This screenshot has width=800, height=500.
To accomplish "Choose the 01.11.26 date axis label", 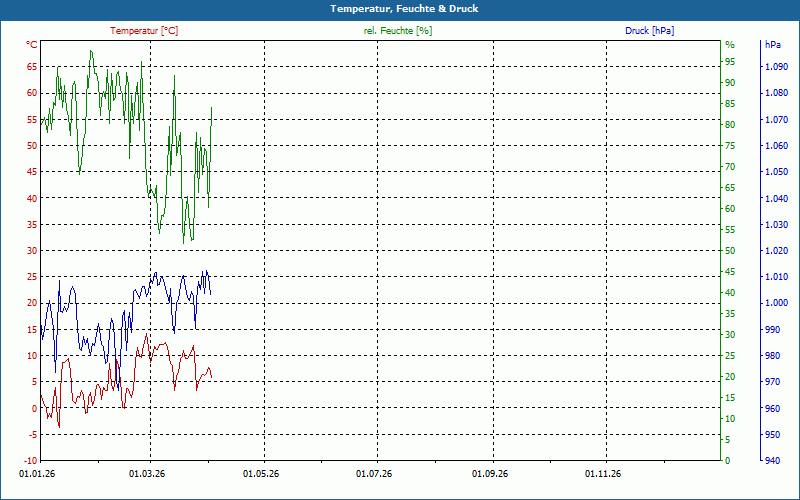I will 605,474.
